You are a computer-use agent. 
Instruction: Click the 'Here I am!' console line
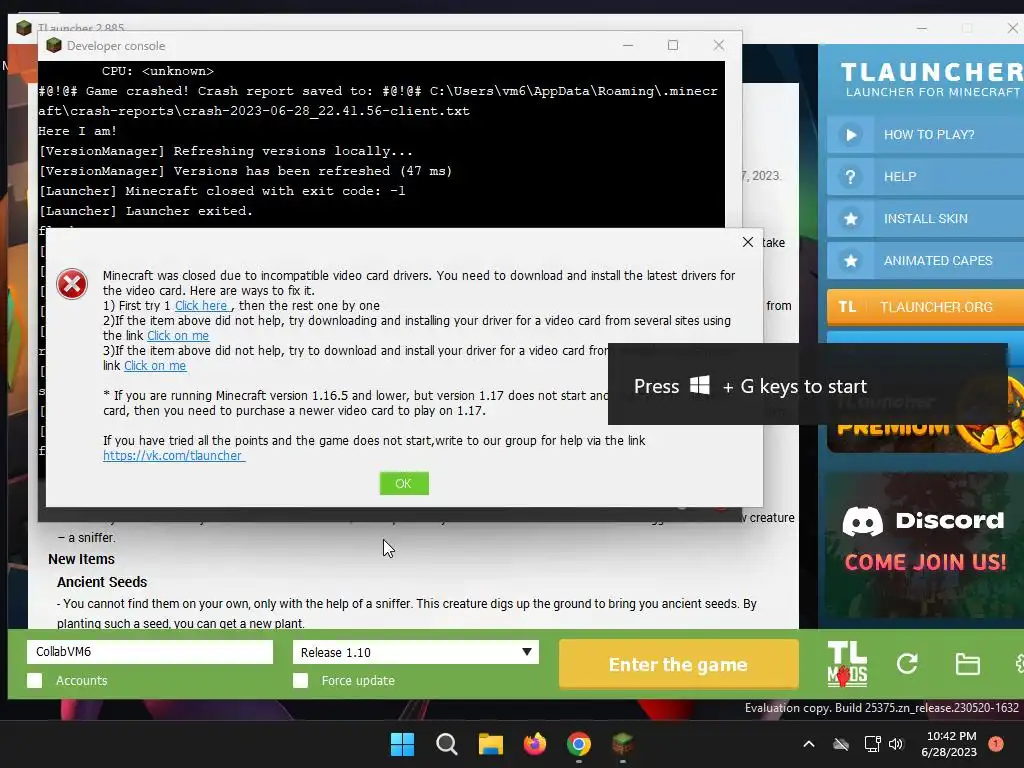(x=77, y=131)
